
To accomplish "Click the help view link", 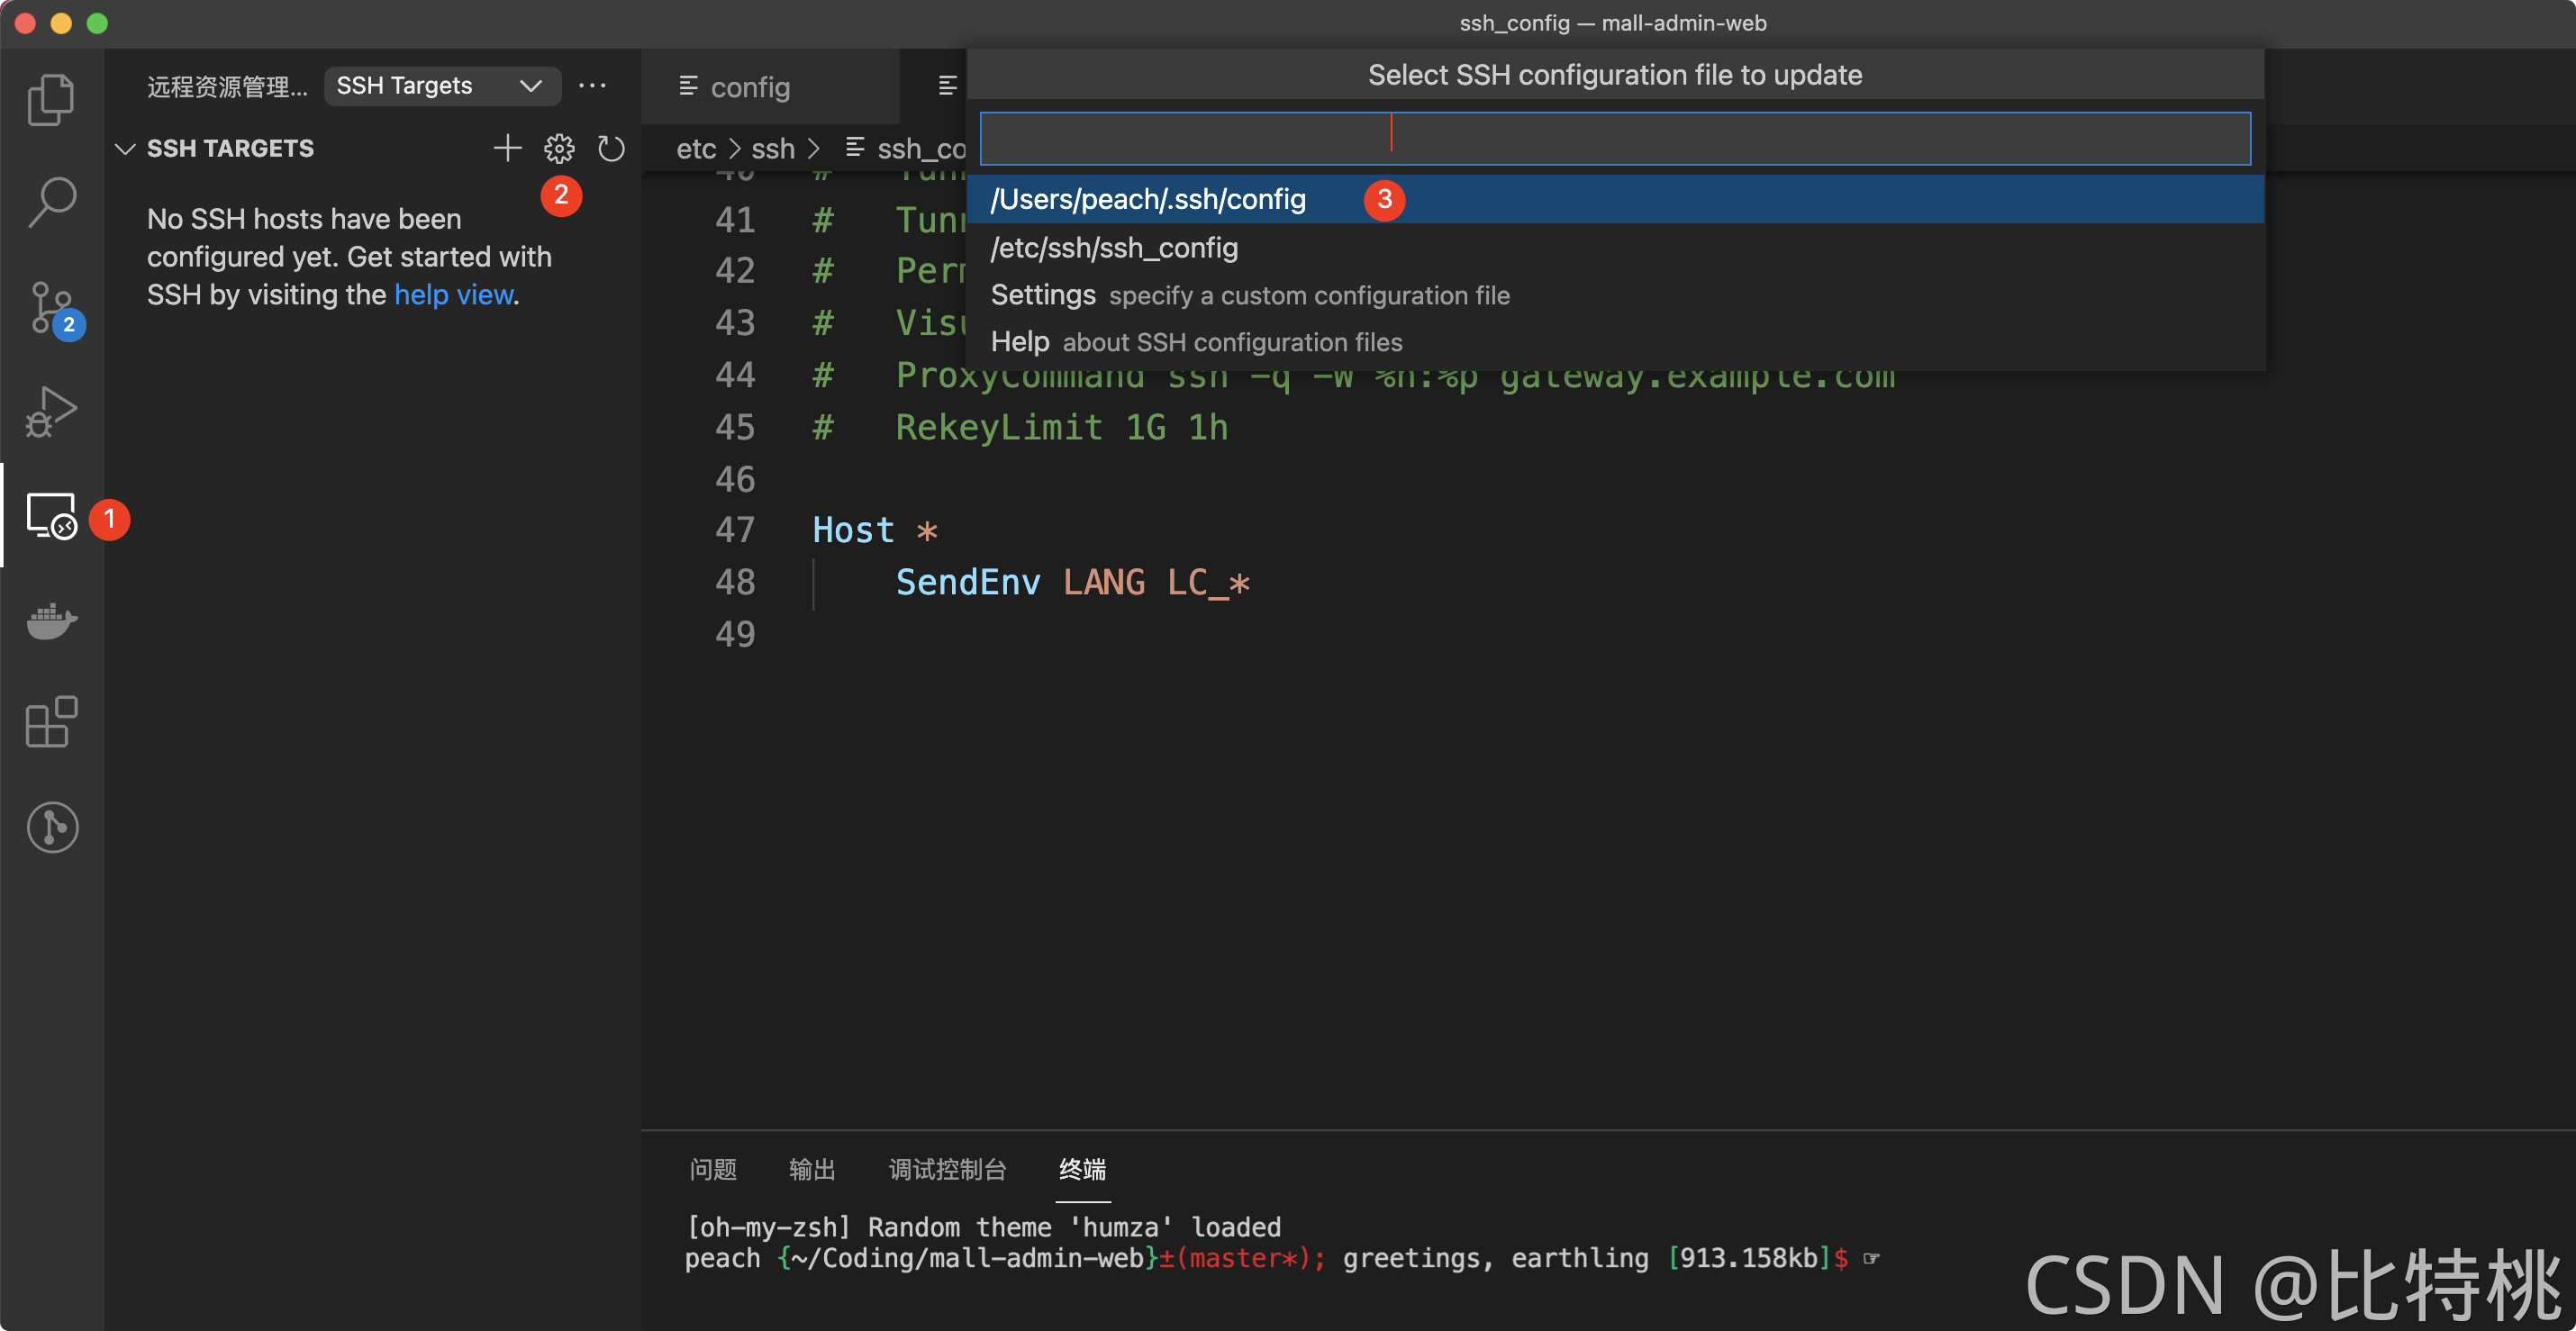I will pyautogui.click(x=451, y=294).
